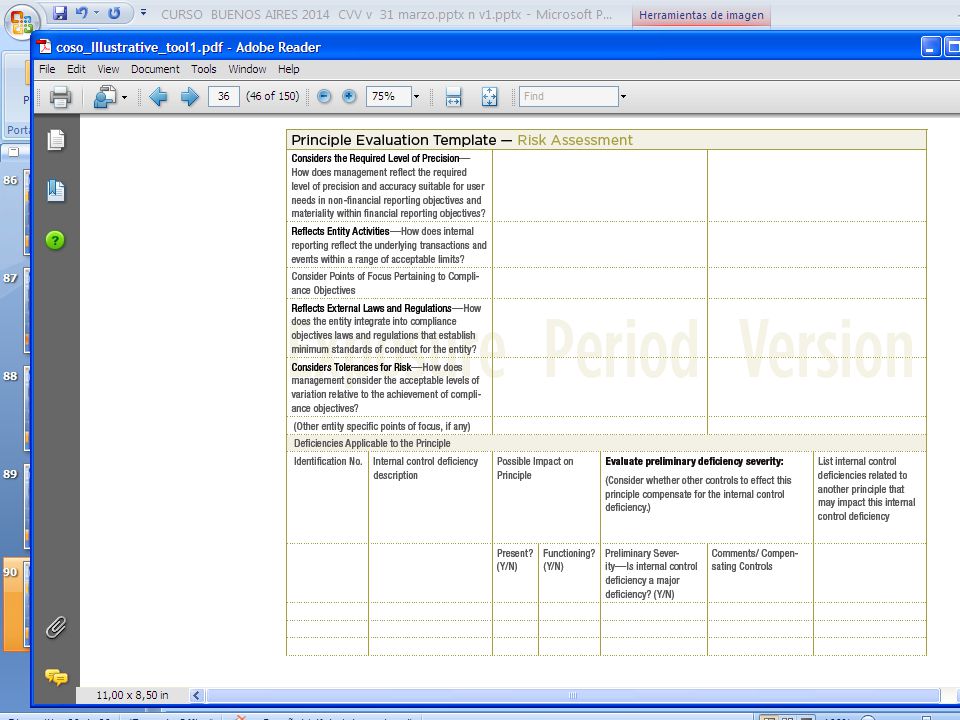Open the View menu

[108, 69]
